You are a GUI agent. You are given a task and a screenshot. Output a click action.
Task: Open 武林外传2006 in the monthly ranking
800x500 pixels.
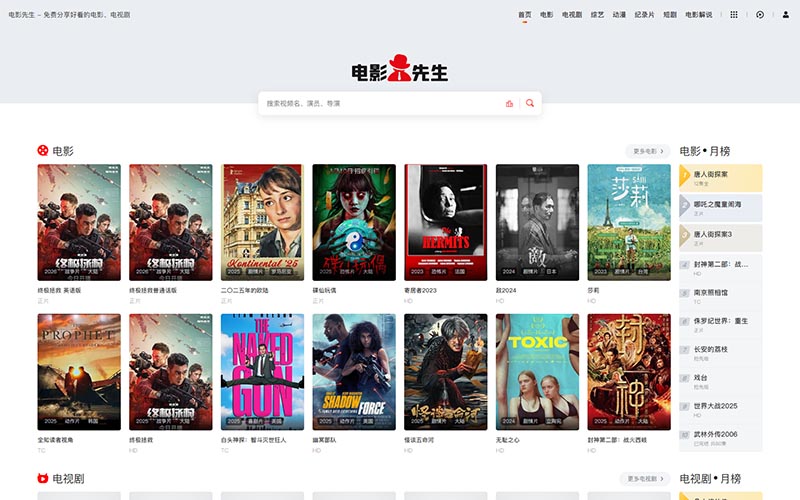[x=720, y=438]
